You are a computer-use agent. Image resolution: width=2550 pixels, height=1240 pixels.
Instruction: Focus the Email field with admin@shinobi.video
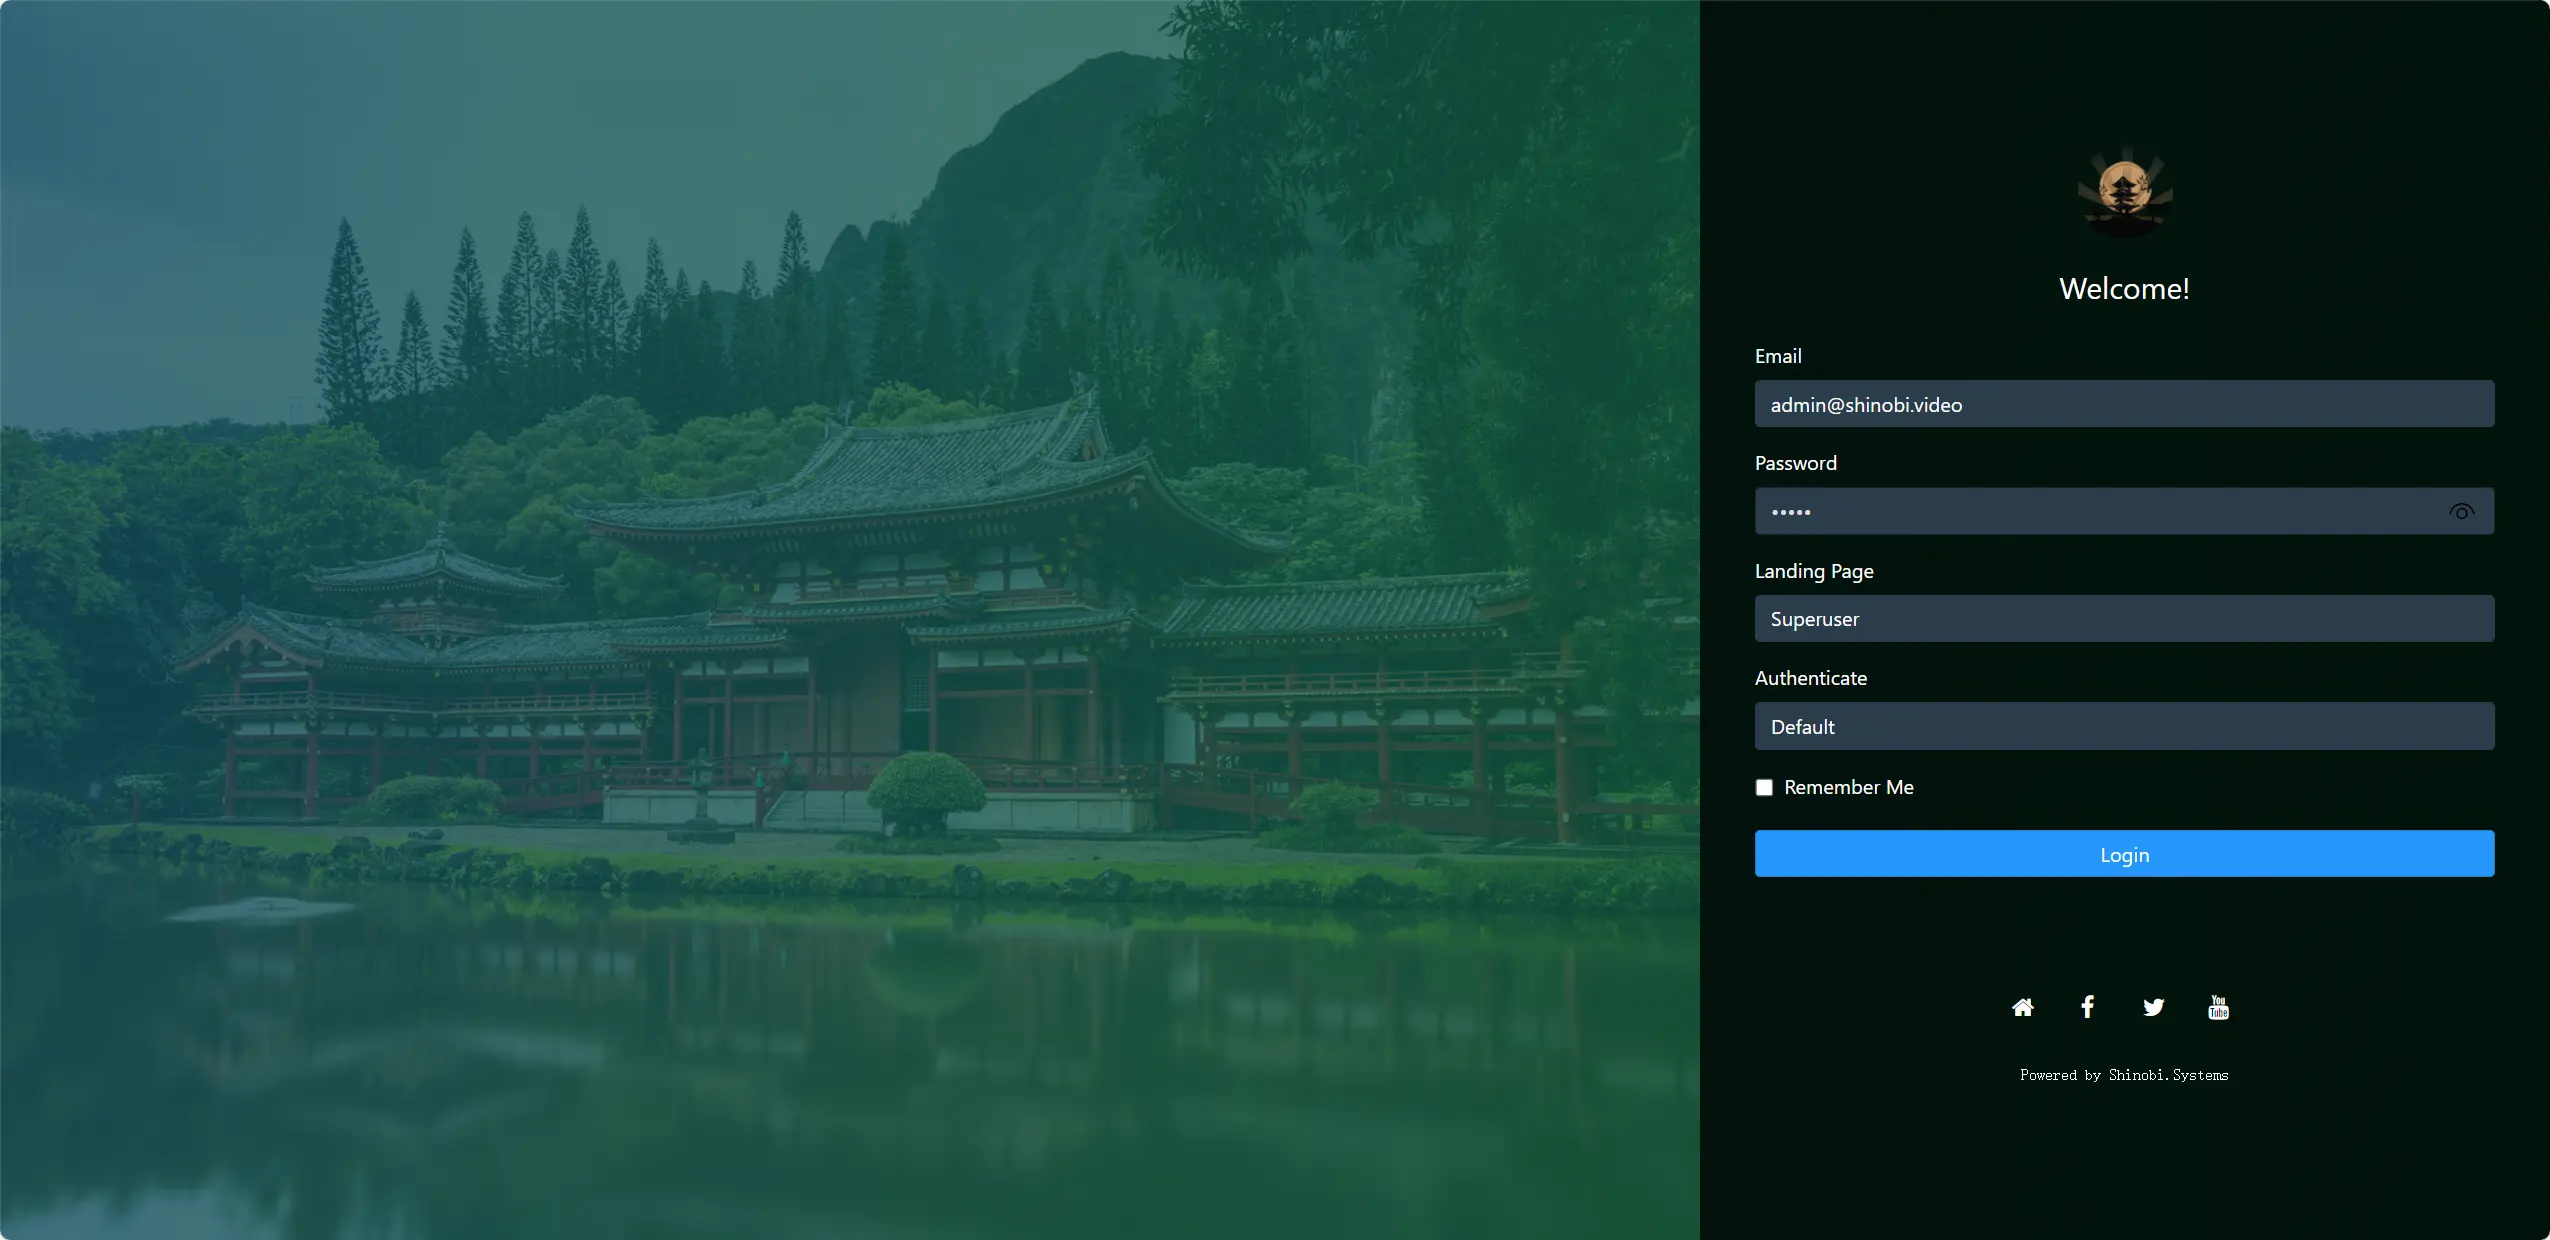tap(2124, 404)
